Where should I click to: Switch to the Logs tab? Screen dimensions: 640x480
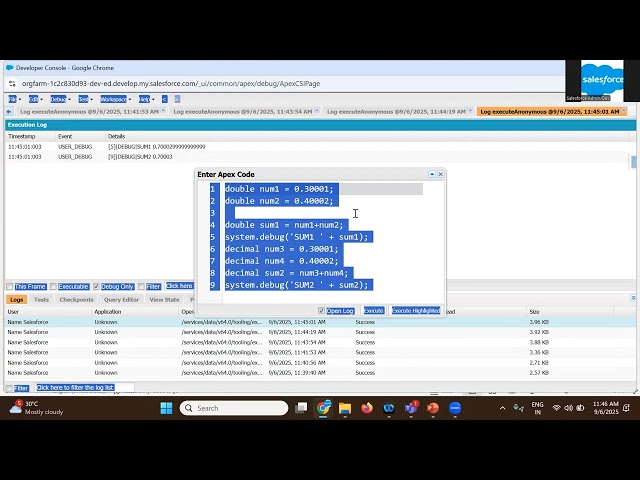pyautogui.click(x=16, y=300)
